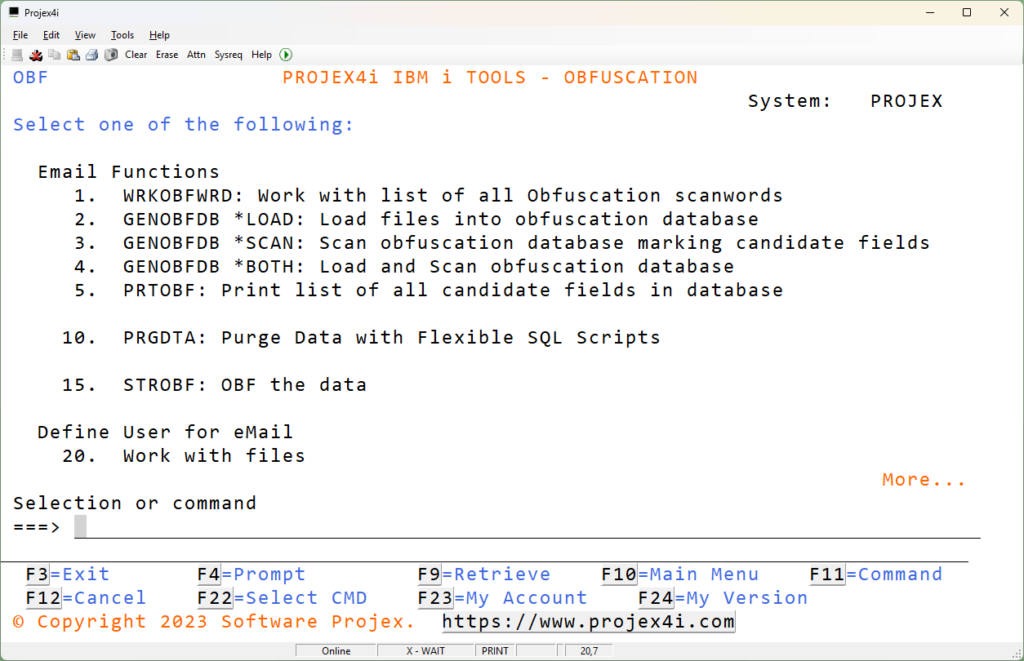Click F12=Cancel function key
The width and height of the screenshot is (1024, 661).
86,598
